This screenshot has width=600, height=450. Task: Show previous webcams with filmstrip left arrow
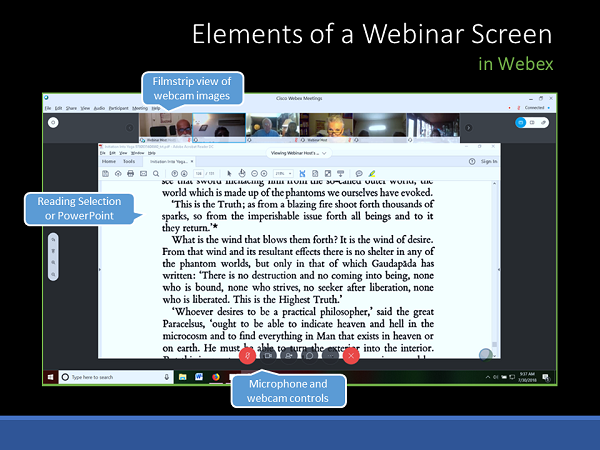click(x=130, y=128)
